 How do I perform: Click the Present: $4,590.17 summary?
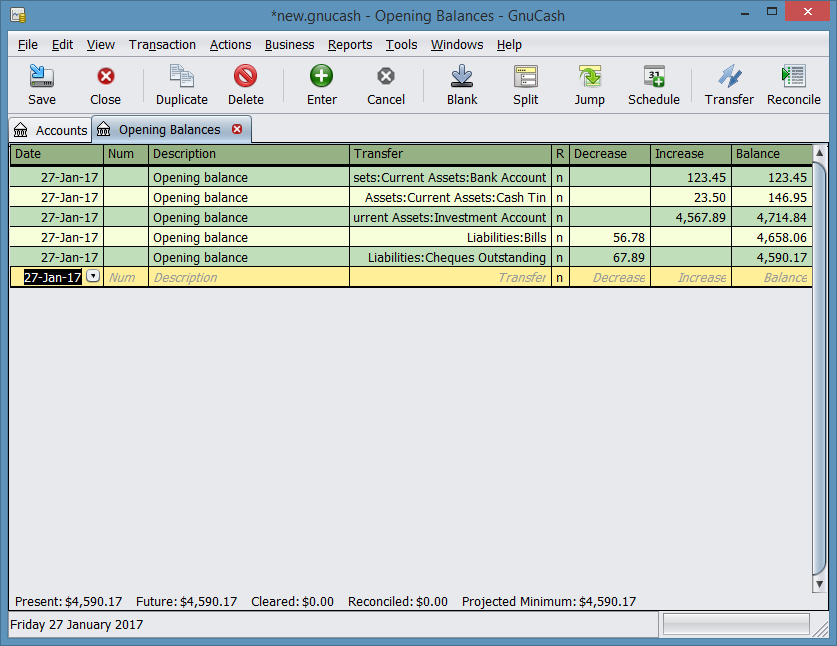click(68, 602)
